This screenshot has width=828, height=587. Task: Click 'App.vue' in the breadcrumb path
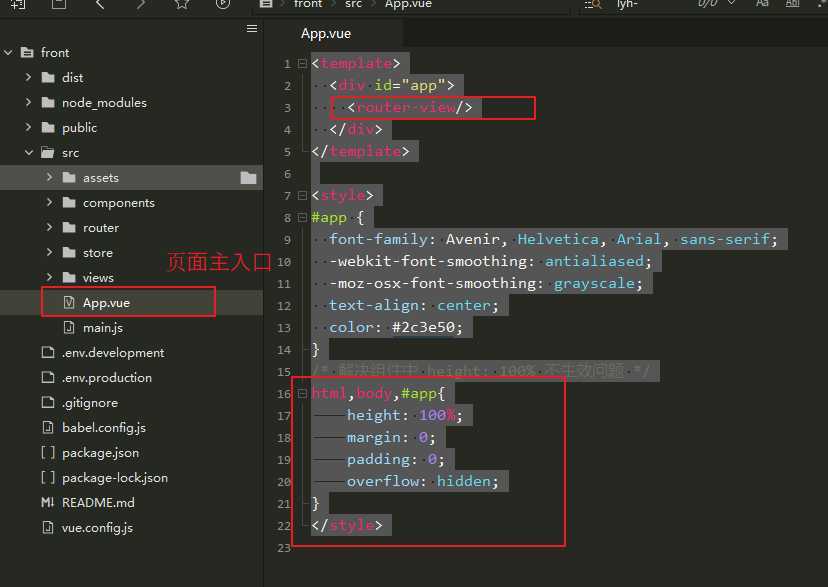click(408, 4)
